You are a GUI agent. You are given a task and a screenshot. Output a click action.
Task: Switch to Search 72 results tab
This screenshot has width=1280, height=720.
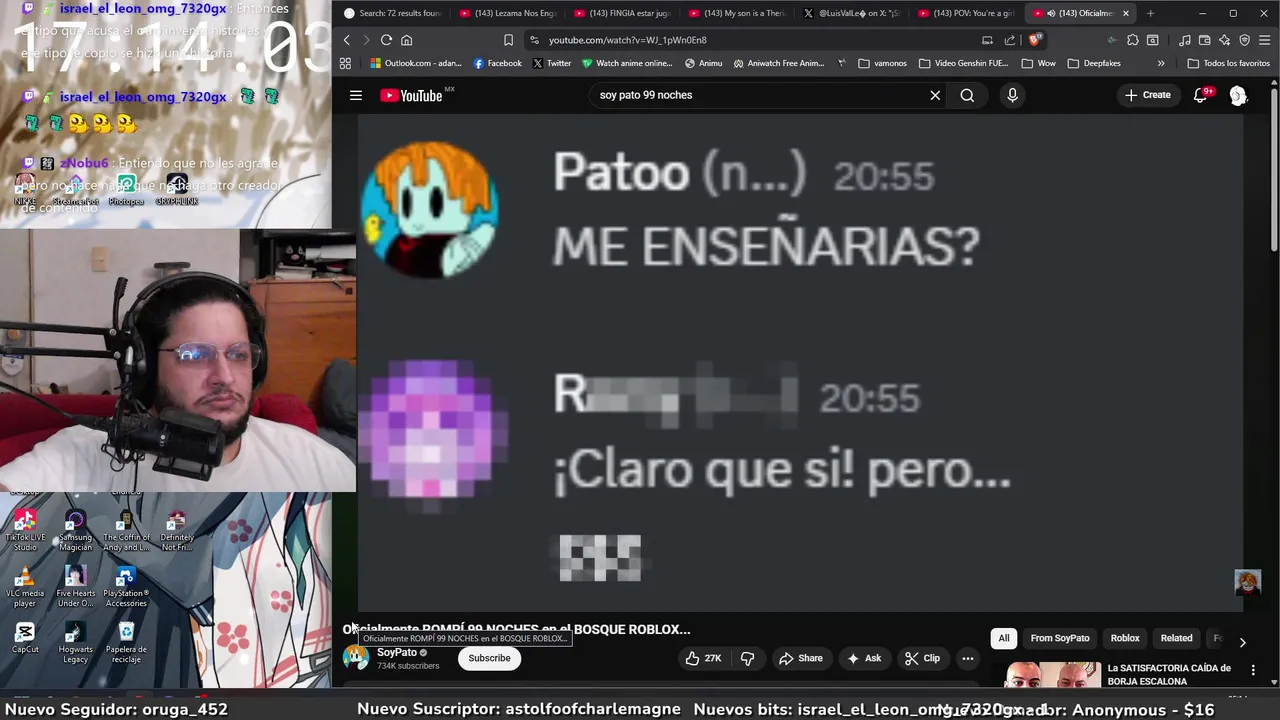393,13
